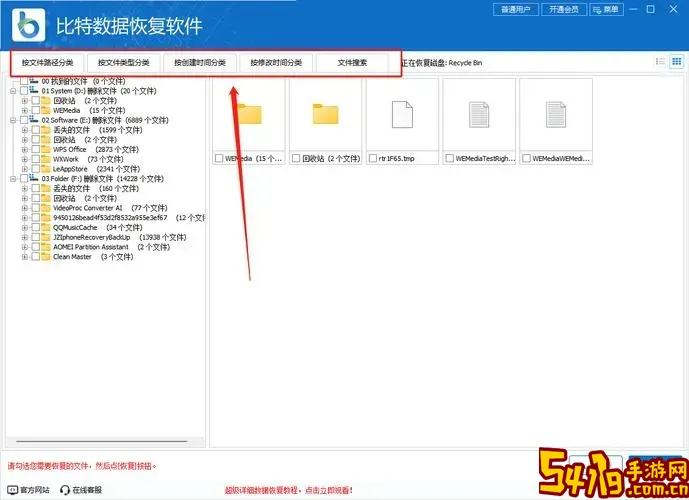Click VideoProc Converter AI folder icon
This screenshot has width=689, height=500.
click(46, 208)
